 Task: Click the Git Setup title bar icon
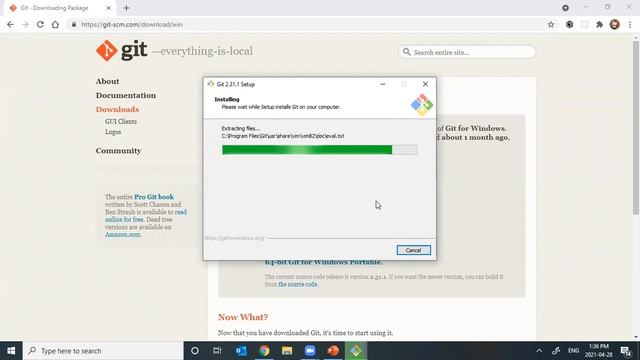[x=211, y=84]
